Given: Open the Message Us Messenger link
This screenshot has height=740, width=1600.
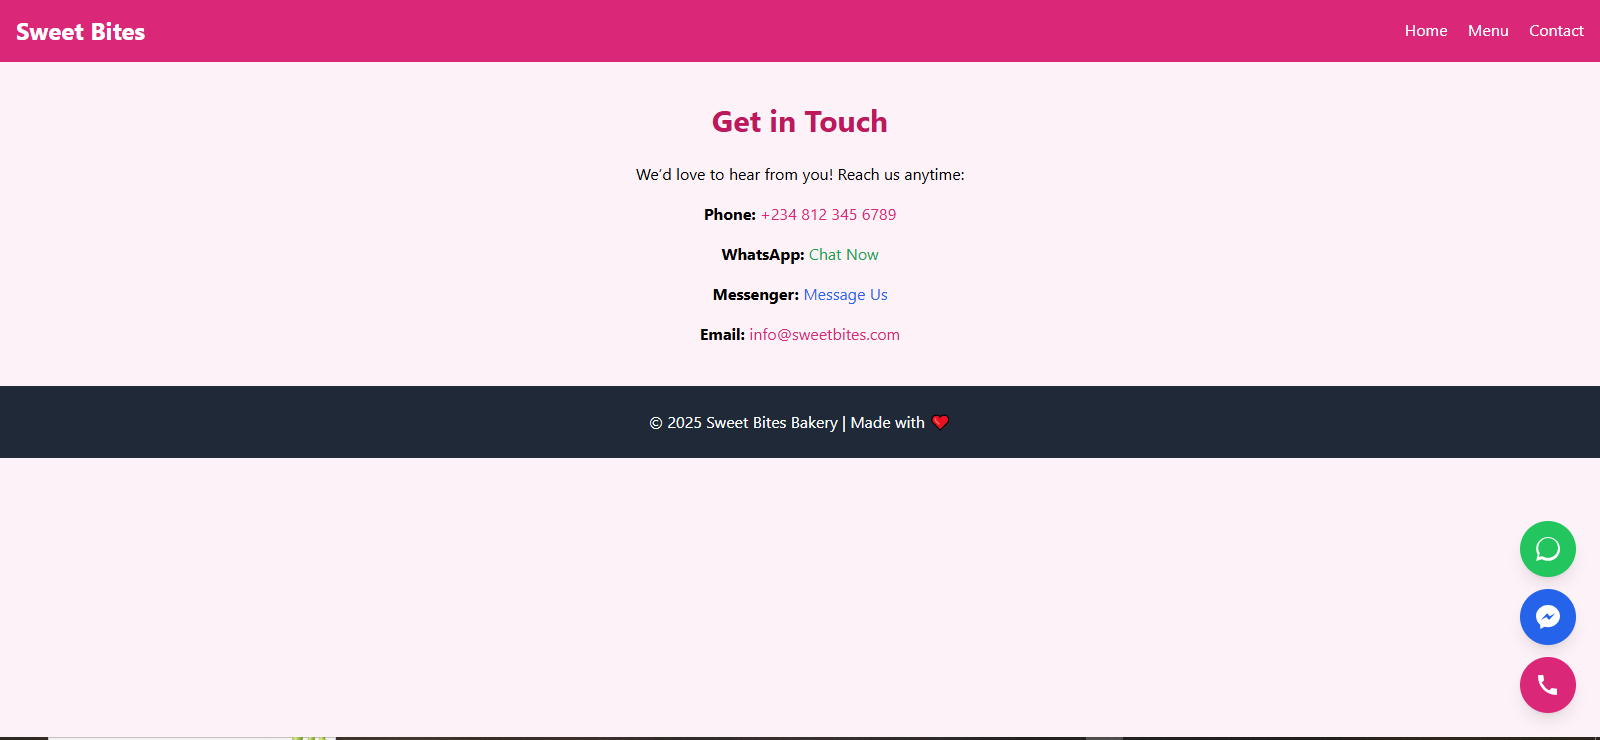Looking at the screenshot, I should (x=845, y=295).
